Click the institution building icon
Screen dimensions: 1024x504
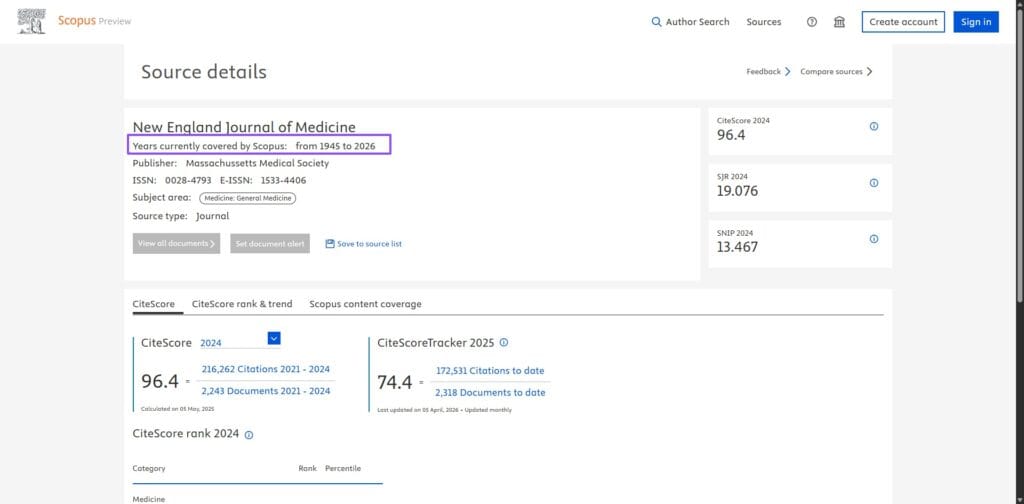(839, 22)
